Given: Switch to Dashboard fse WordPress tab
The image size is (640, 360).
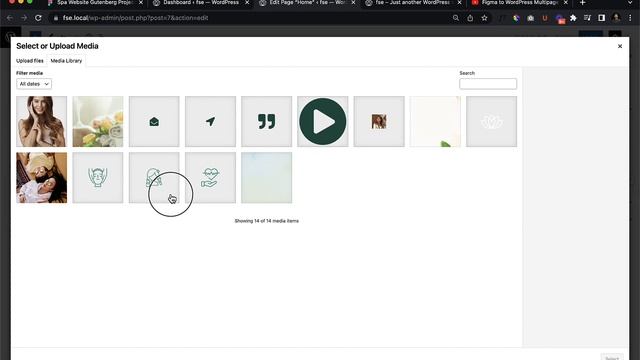Looking at the screenshot, I should (x=201, y=3).
